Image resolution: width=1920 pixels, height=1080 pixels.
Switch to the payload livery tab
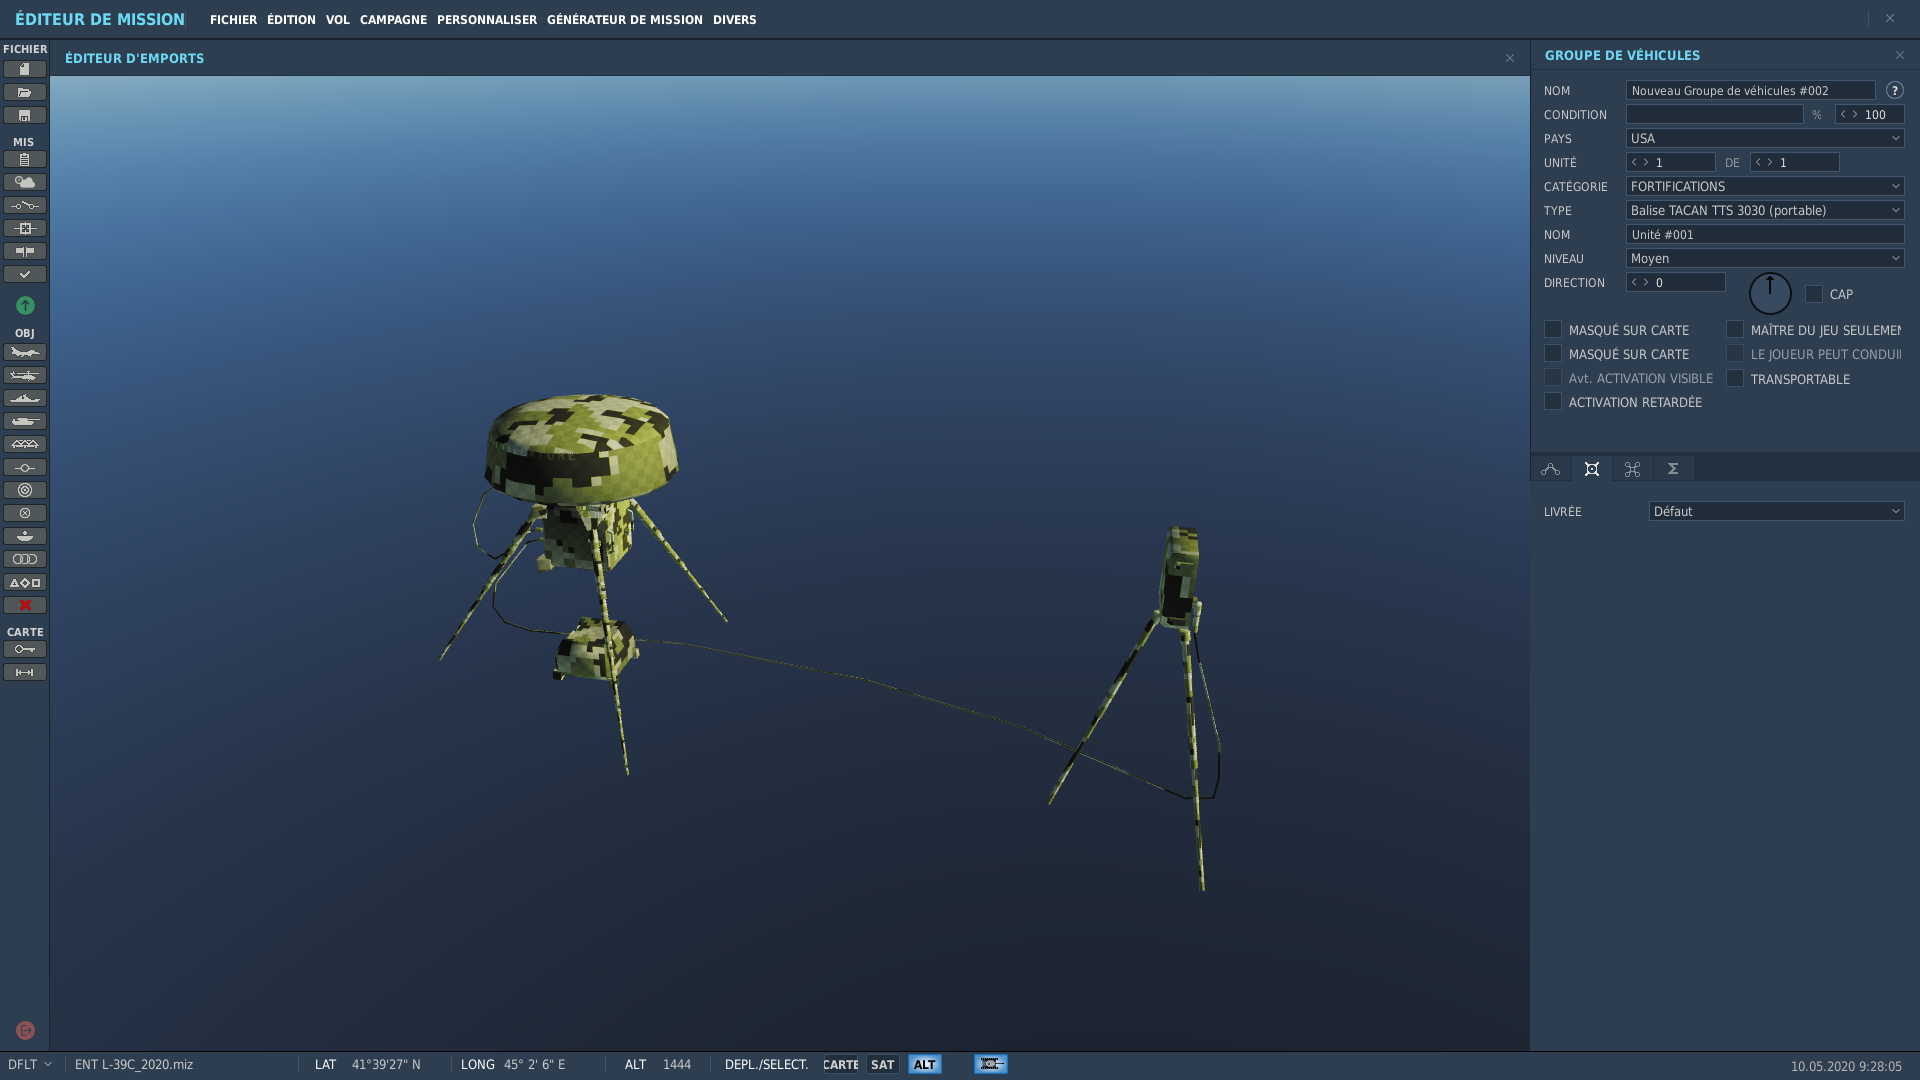pyautogui.click(x=1592, y=469)
